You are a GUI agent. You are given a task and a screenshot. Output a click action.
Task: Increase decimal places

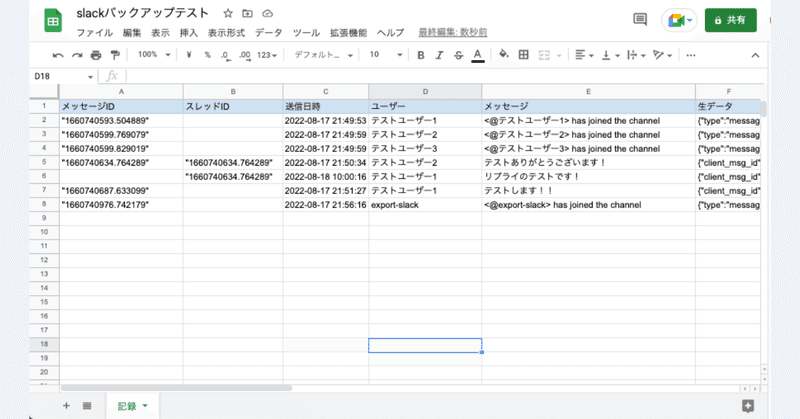(x=245, y=55)
